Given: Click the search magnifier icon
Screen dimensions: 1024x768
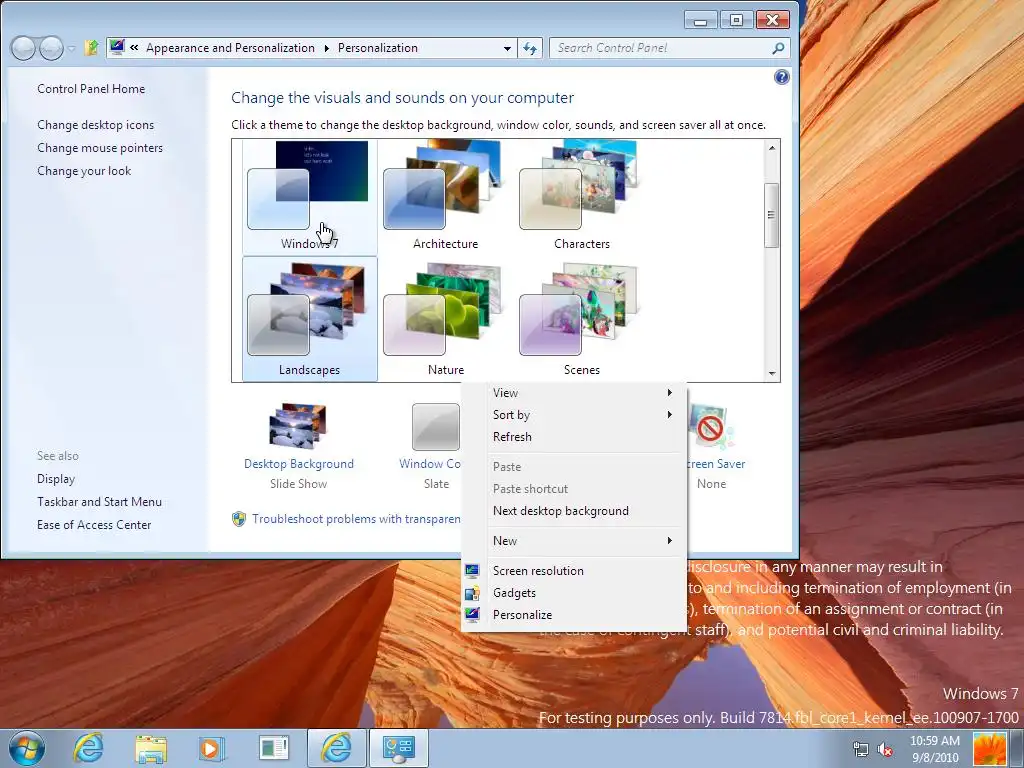Looking at the screenshot, I should tap(778, 48).
